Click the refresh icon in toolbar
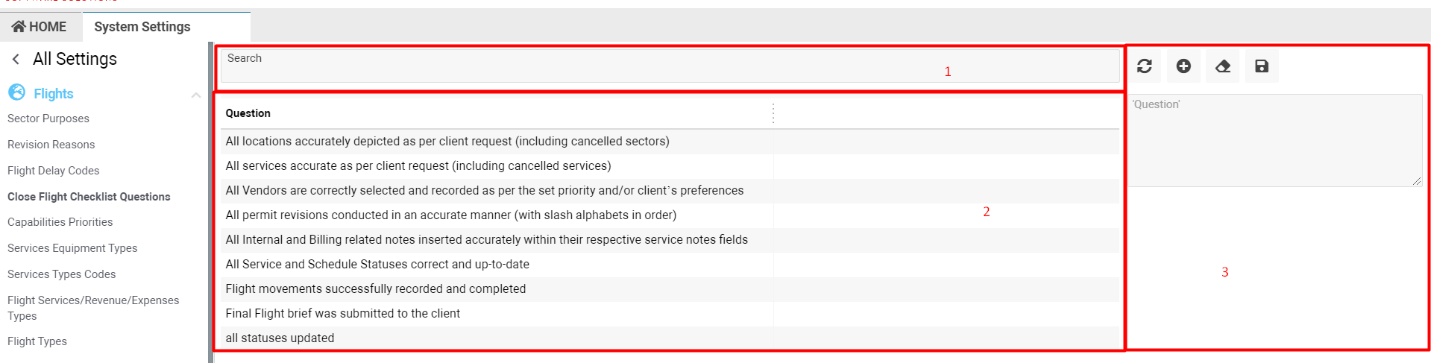The width and height of the screenshot is (1431, 363). pyautogui.click(x=1145, y=66)
